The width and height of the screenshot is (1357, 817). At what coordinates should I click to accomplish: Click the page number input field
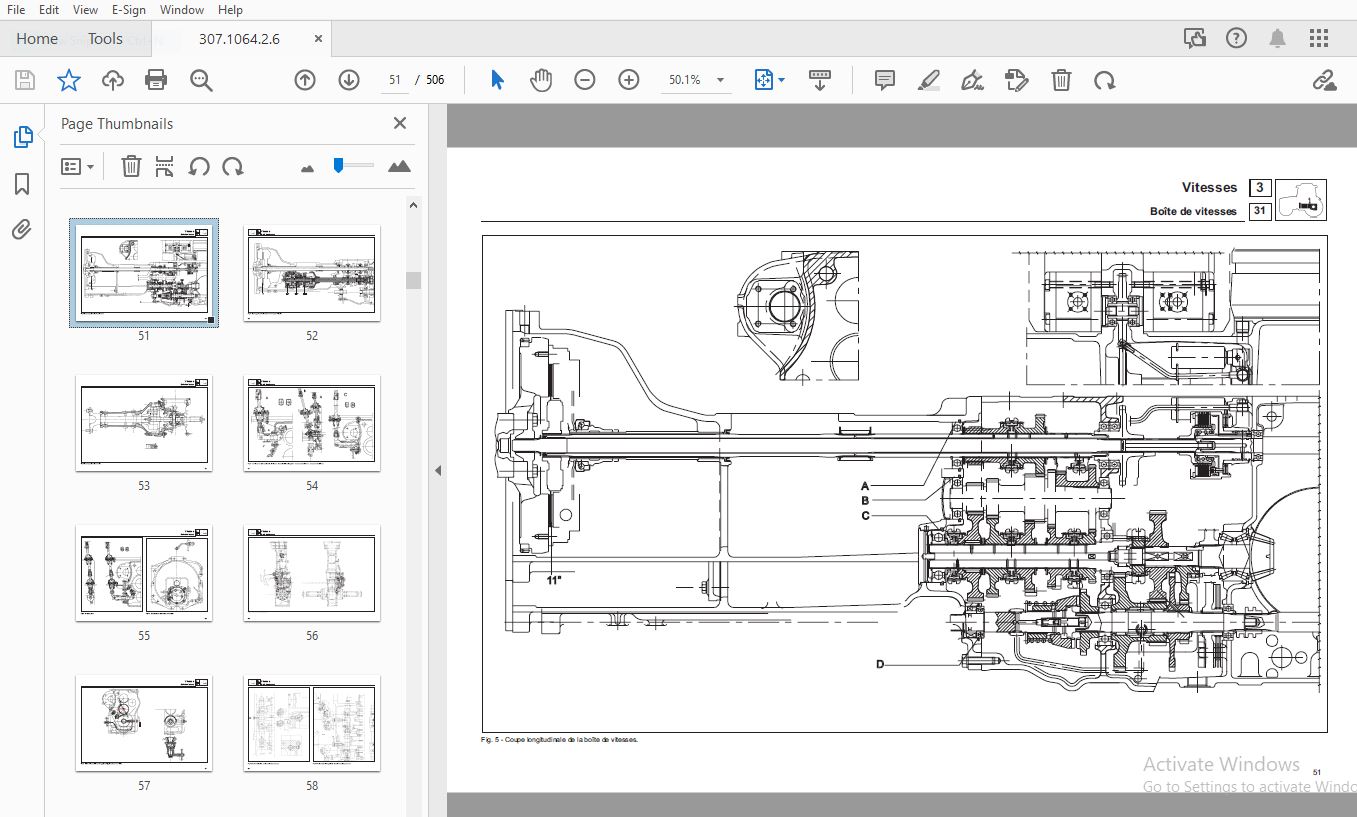[395, 80]
